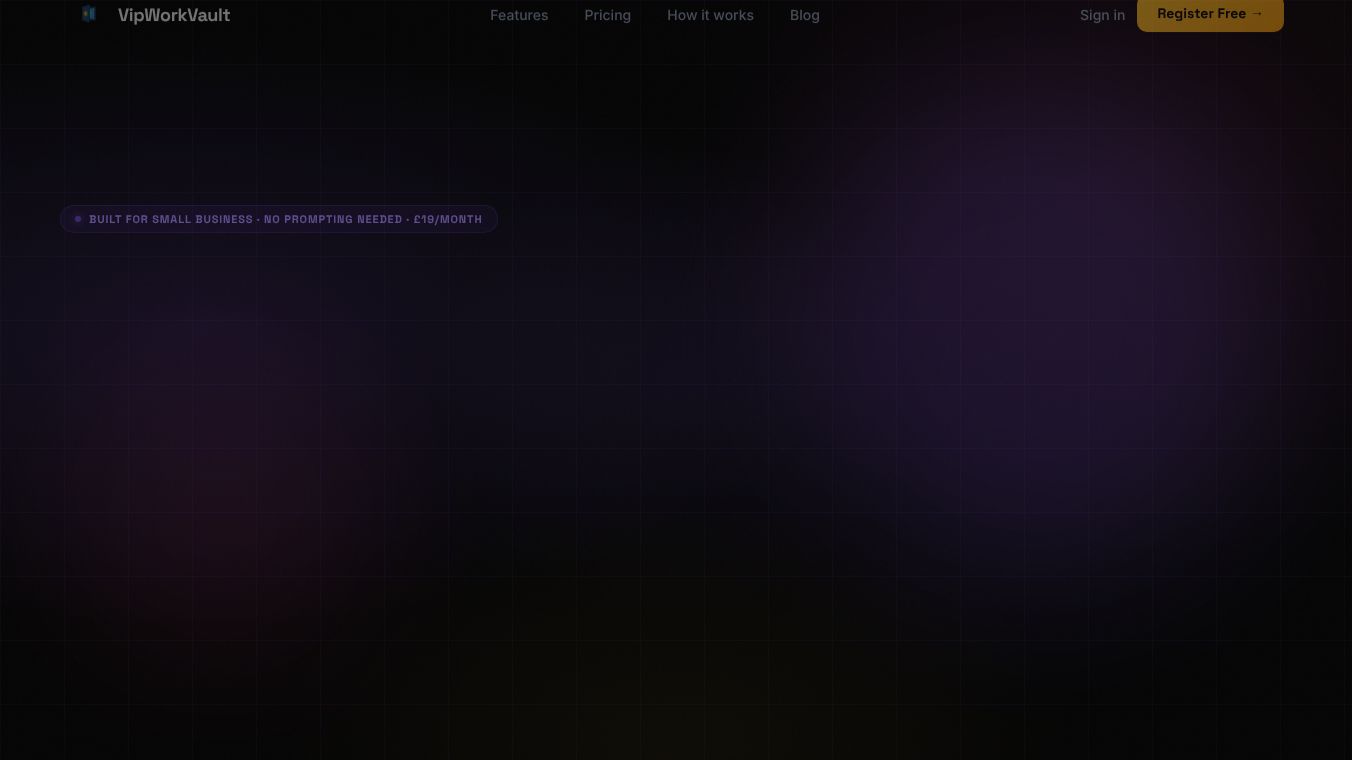Click empty header space between Blog and Sign in

pos(950,15)
